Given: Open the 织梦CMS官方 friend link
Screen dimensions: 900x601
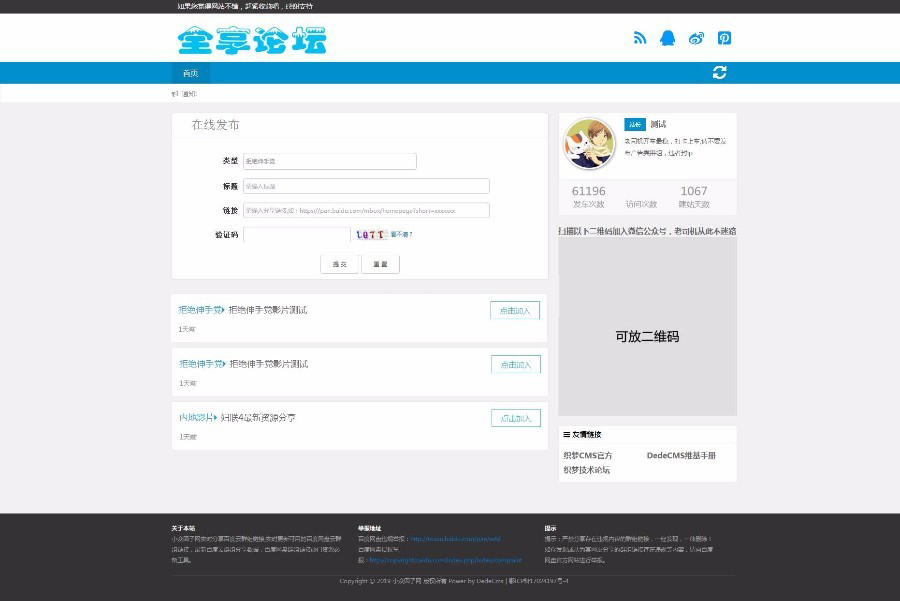Looking at the screenshot, I should (x=588, y=456).
